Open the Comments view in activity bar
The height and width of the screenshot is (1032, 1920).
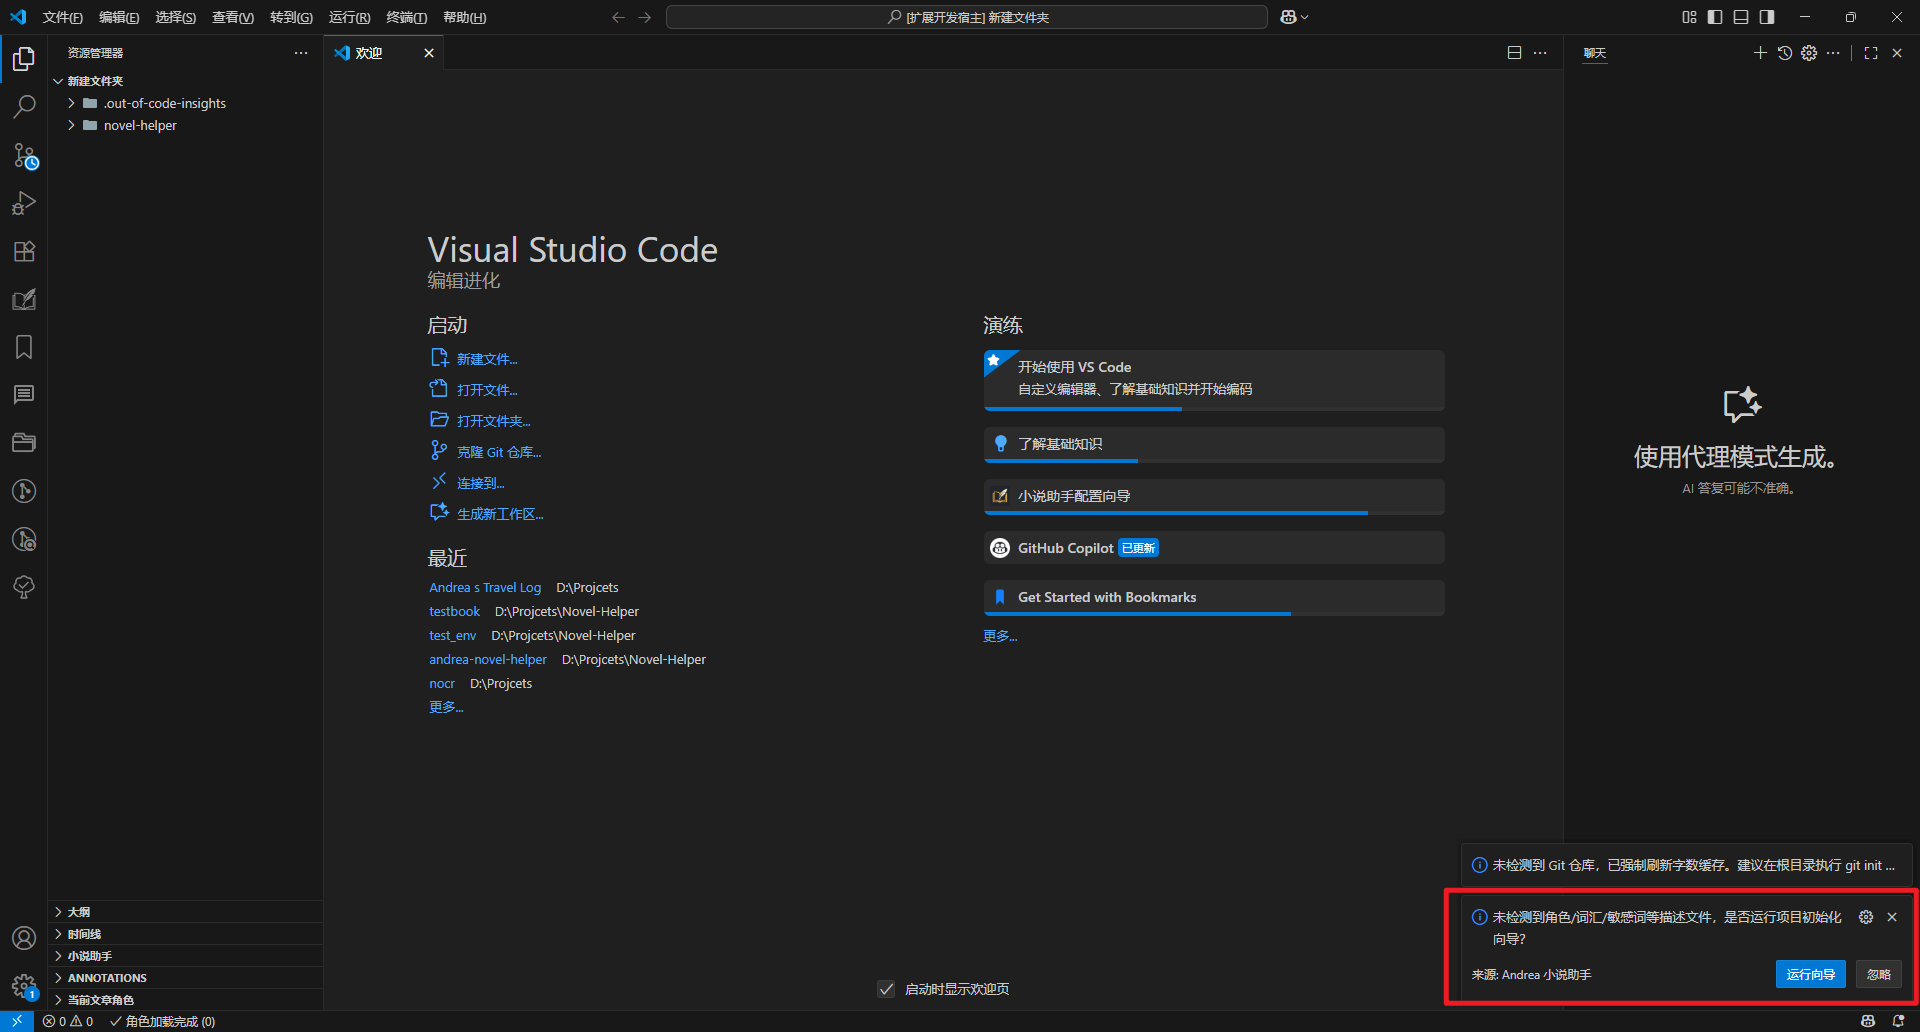pyautogui.click(x=24, y=395)
